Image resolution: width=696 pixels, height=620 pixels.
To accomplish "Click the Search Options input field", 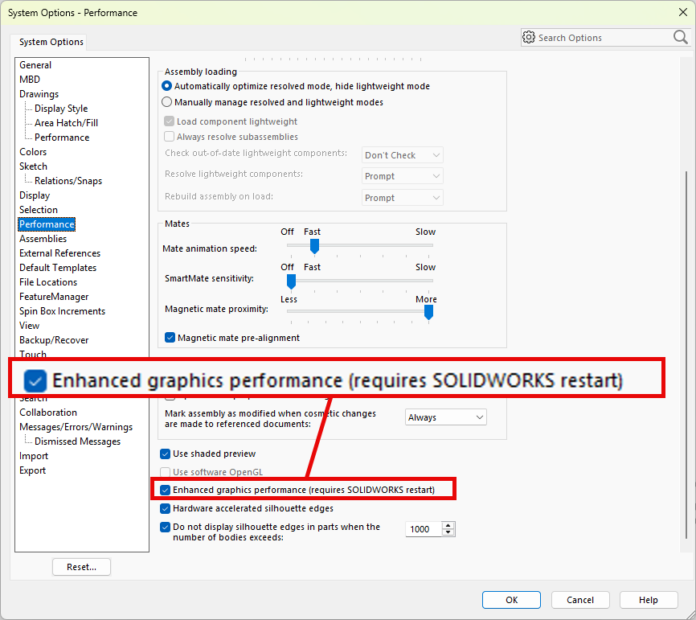I will pos(604,38).
